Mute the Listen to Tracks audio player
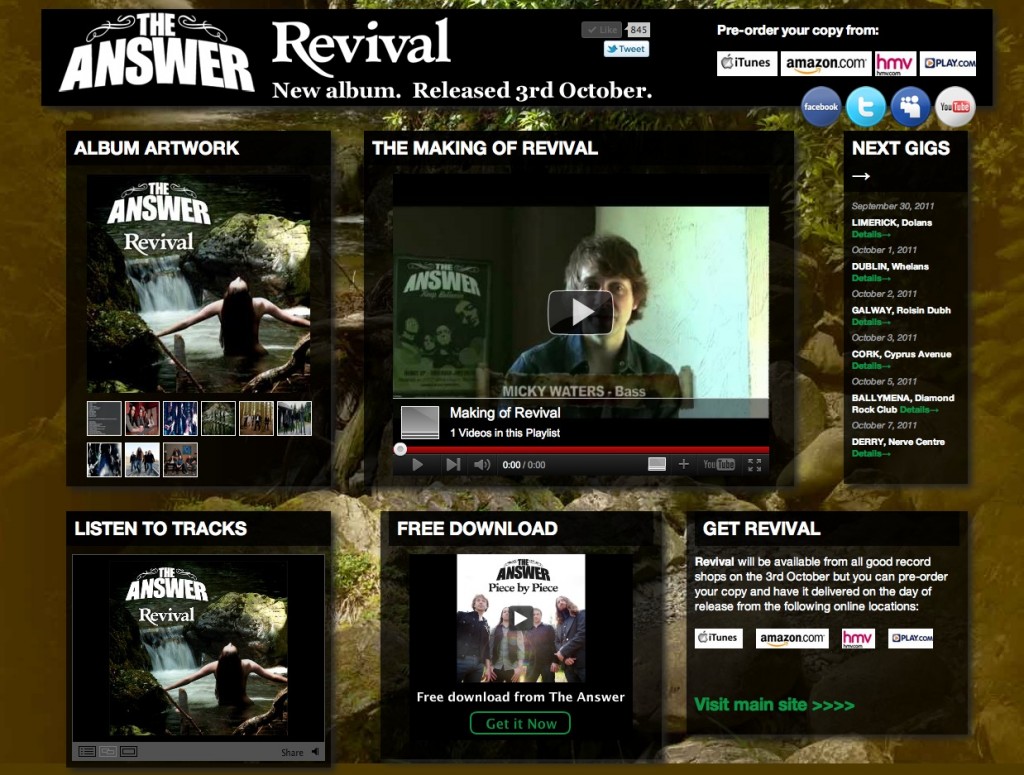Image resolution: width=1024 pixels, height=775 pixels. tap(316, 751)
